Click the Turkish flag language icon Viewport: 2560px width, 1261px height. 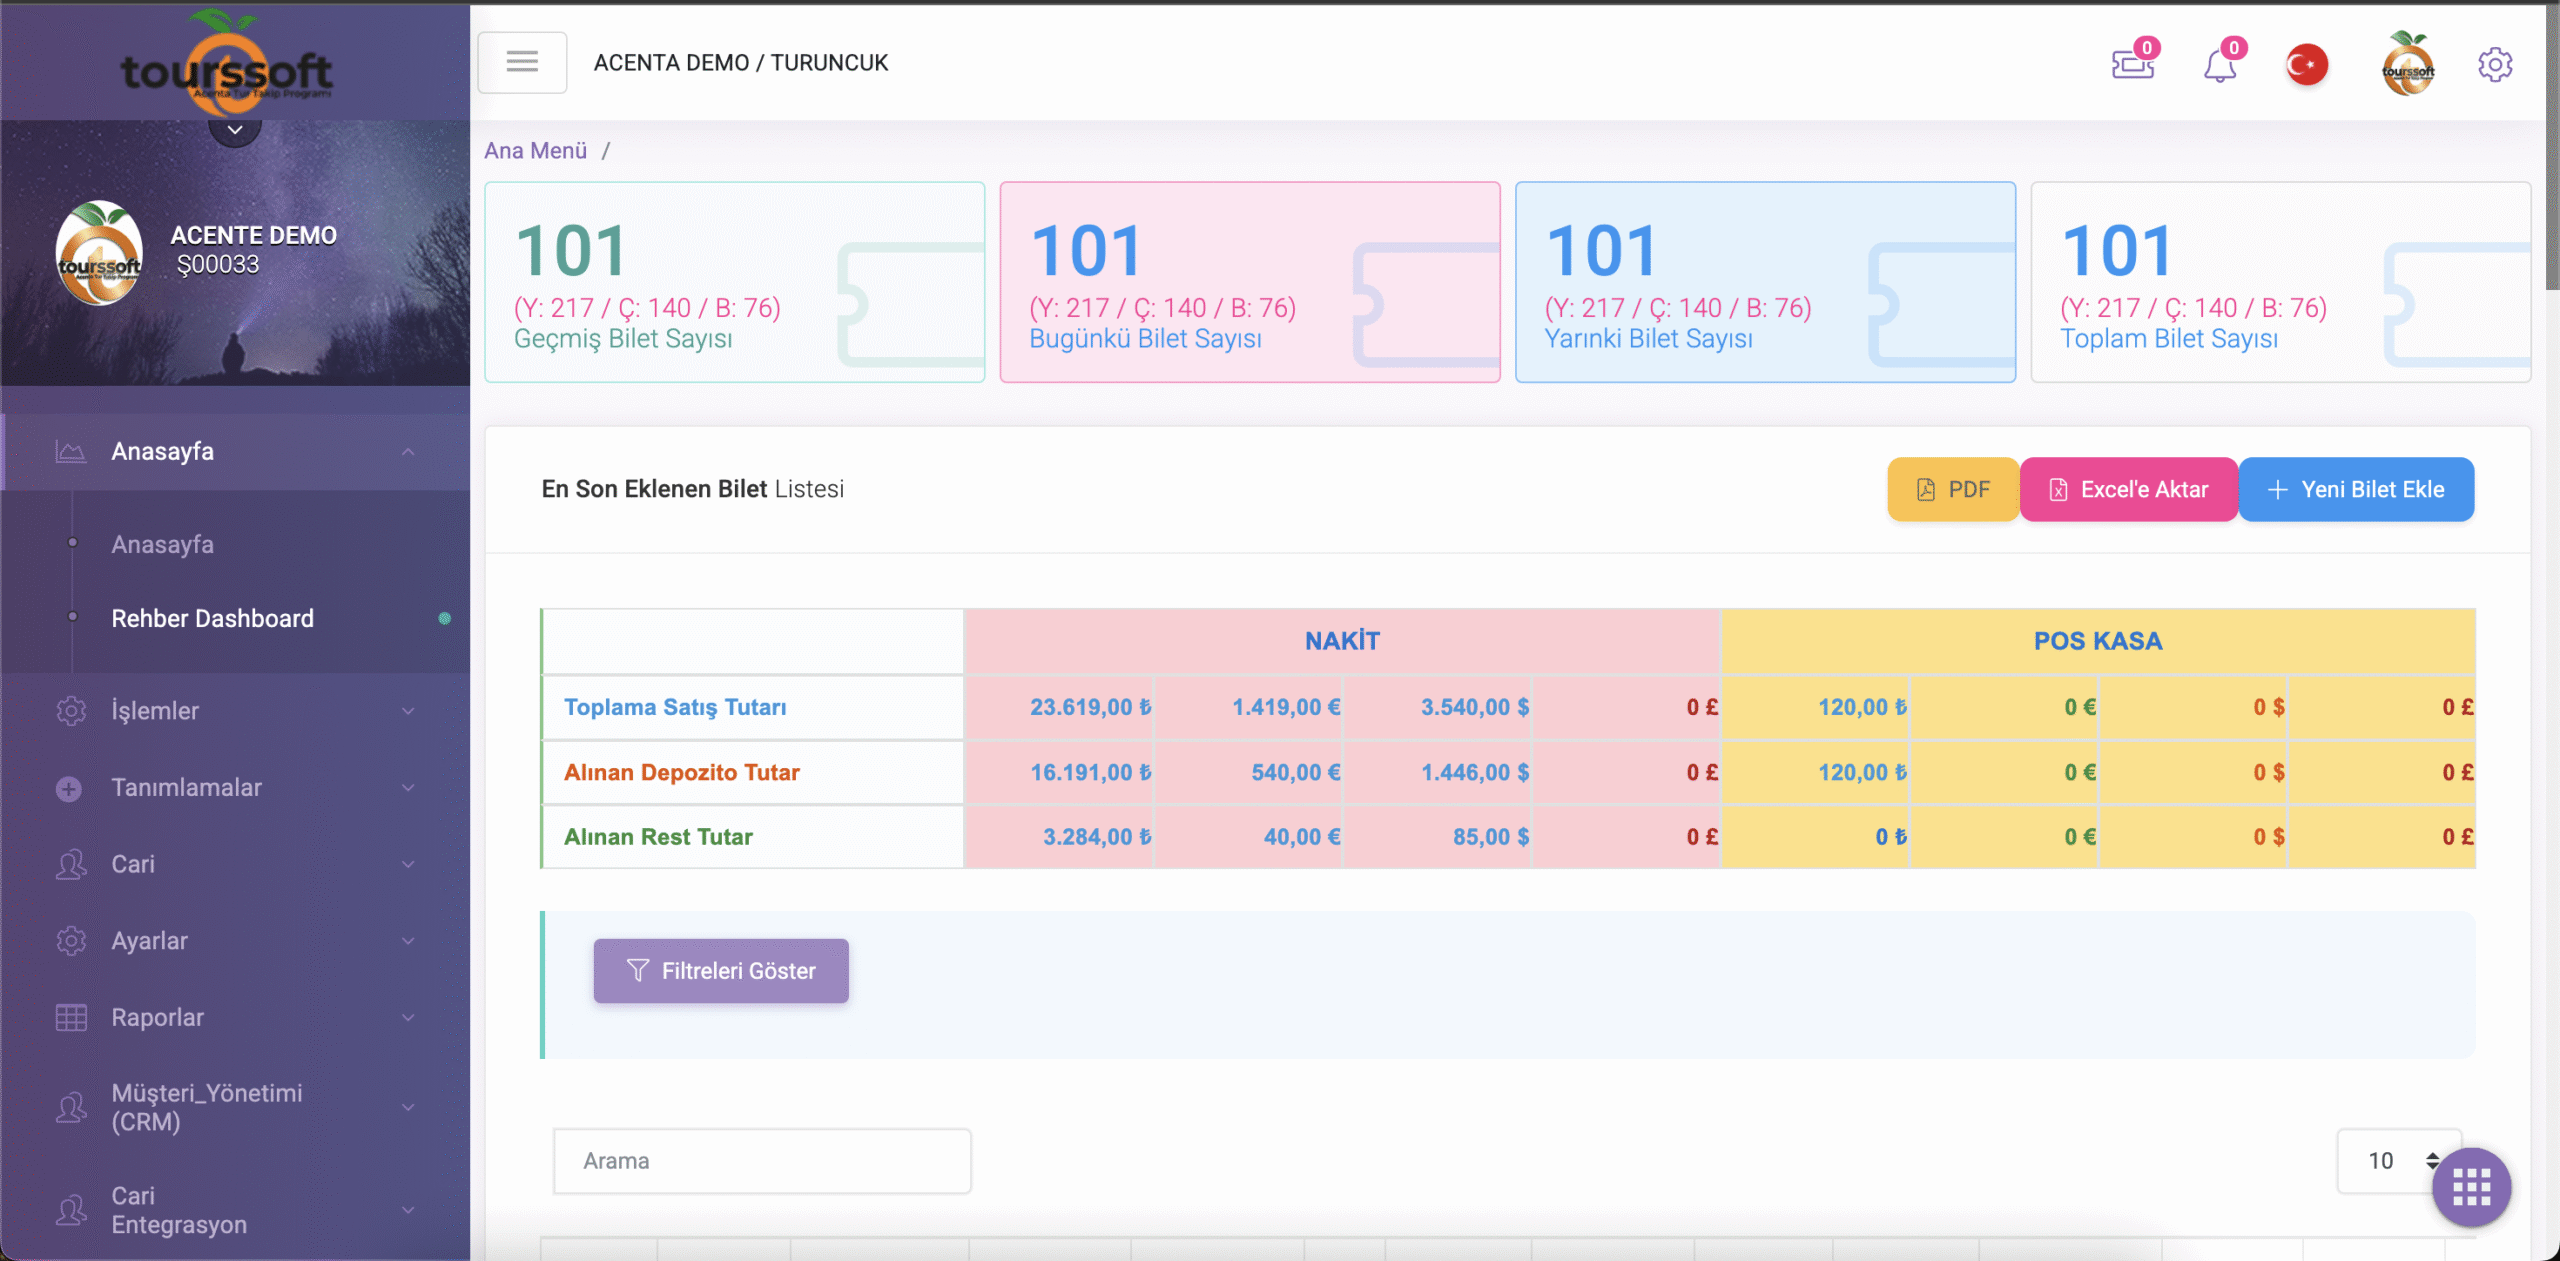pyautogui.click(x=2306, y=65)
